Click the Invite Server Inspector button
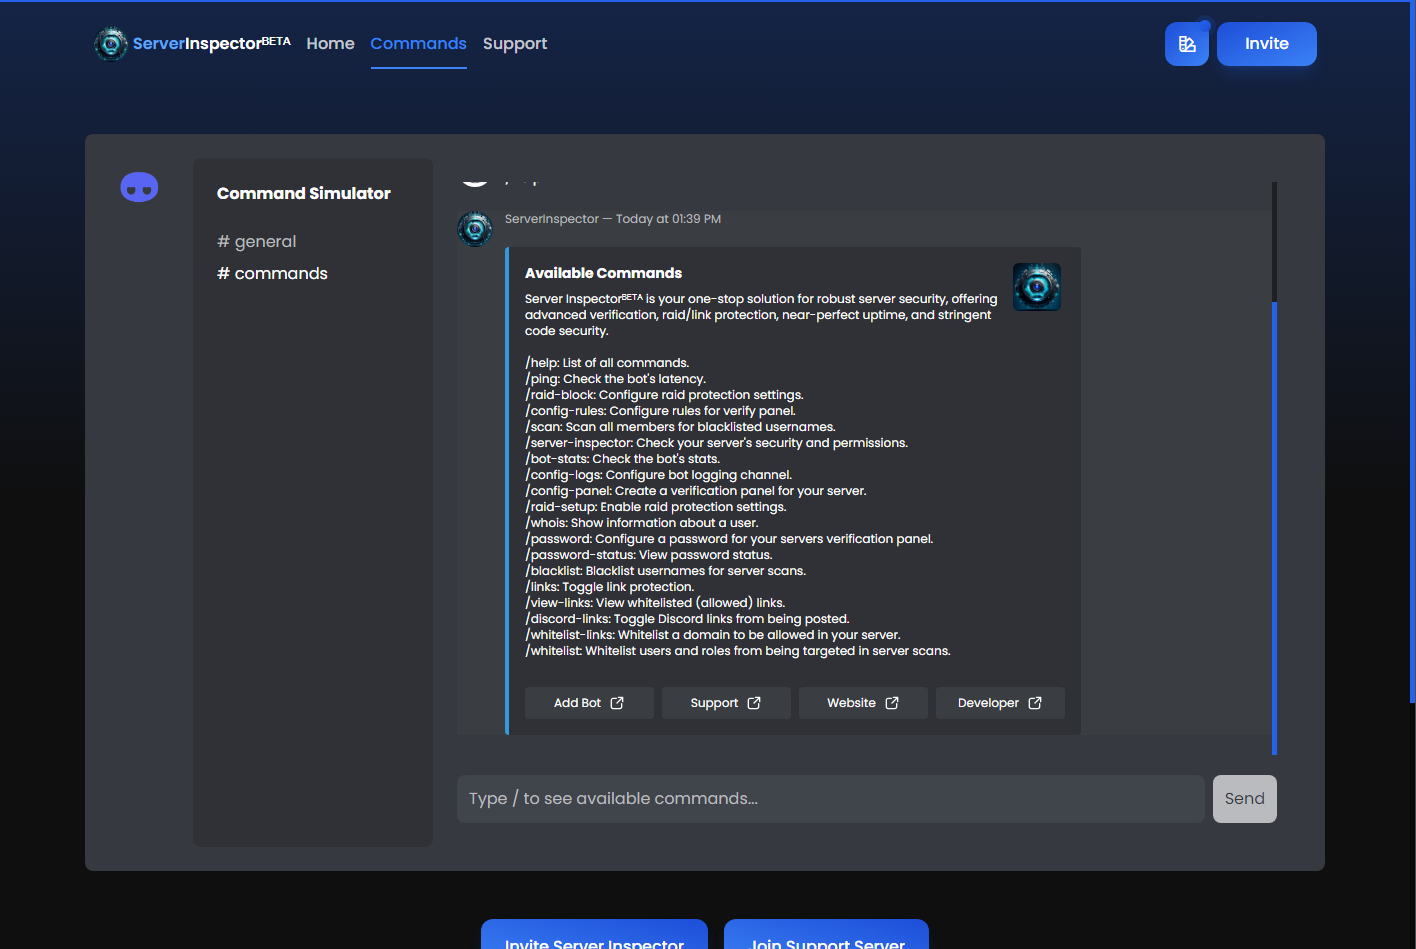 tap(594, 941)
